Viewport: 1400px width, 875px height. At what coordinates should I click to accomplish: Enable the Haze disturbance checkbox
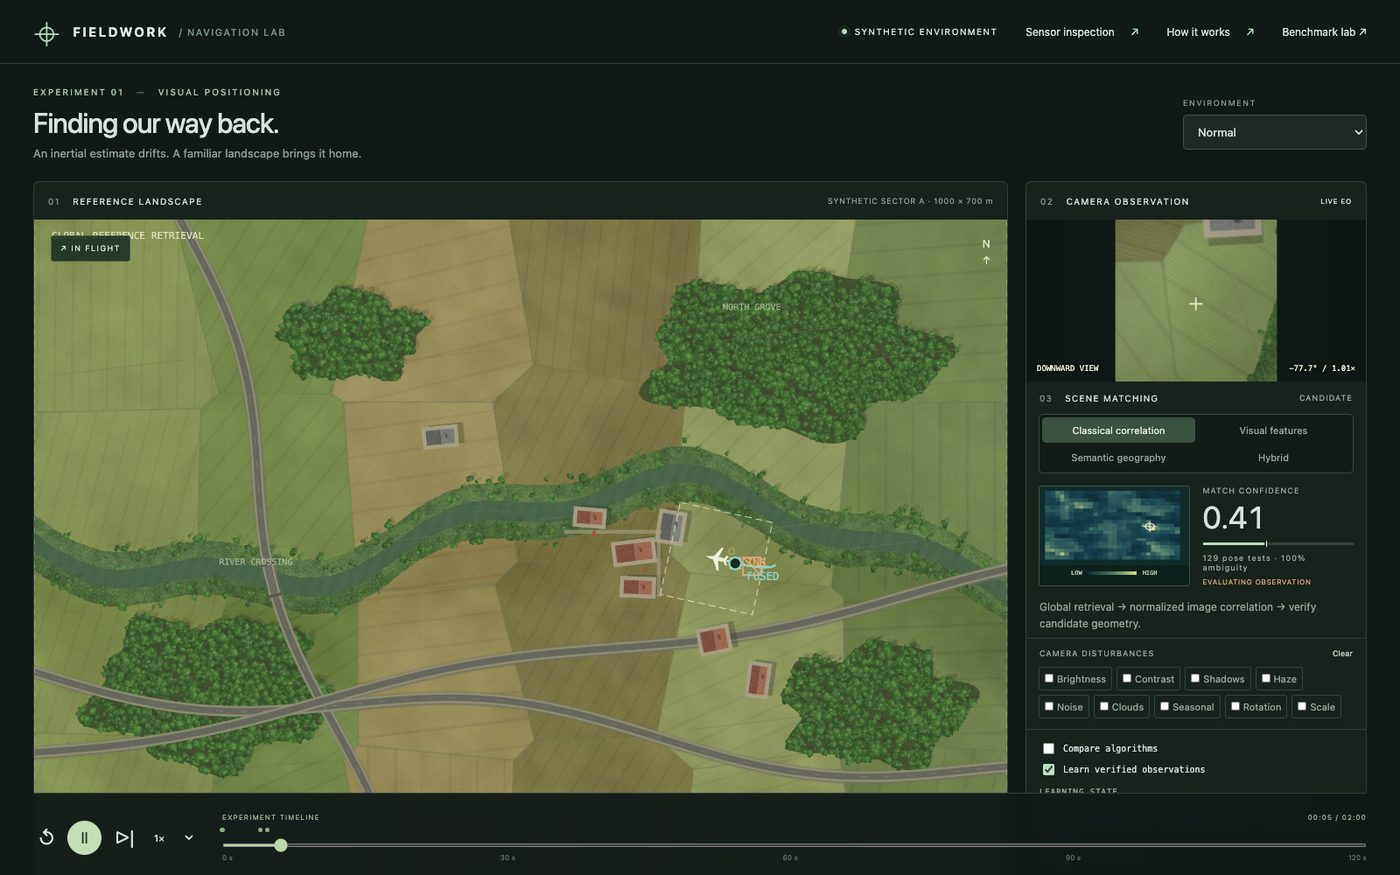click(1266, 678)
